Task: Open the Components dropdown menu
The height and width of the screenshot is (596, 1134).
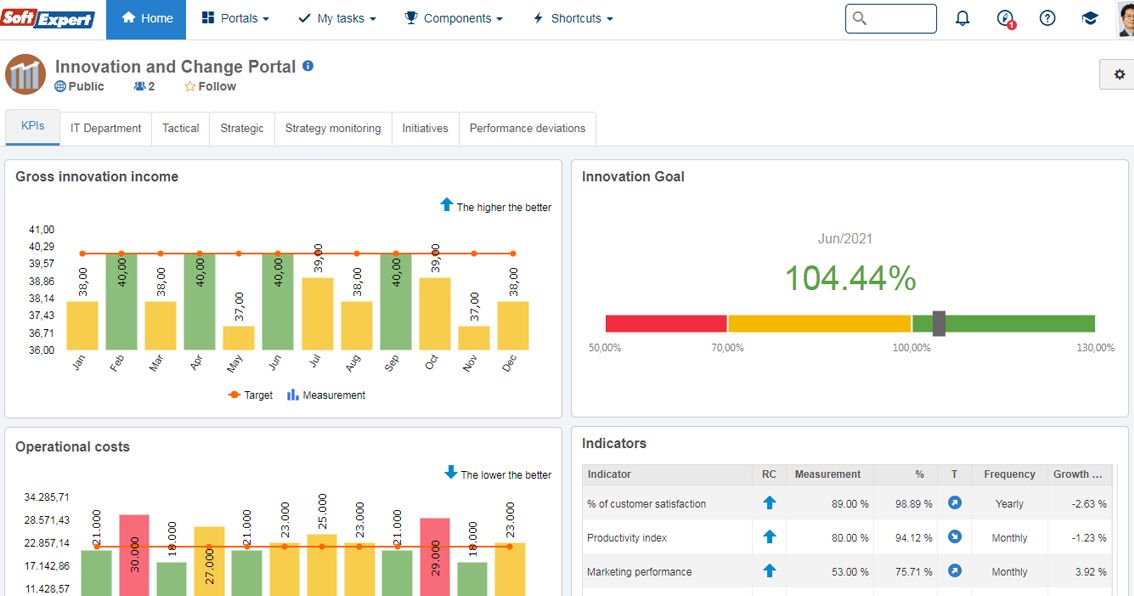Action: click(x=453, y=19)
